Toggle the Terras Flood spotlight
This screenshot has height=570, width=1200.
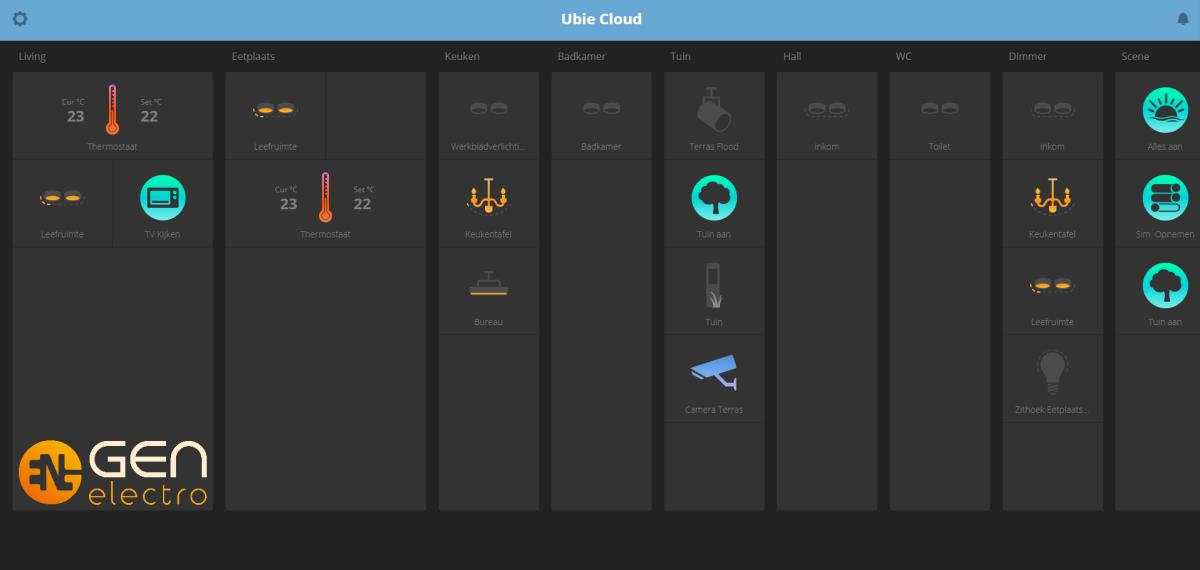[714, 116]
